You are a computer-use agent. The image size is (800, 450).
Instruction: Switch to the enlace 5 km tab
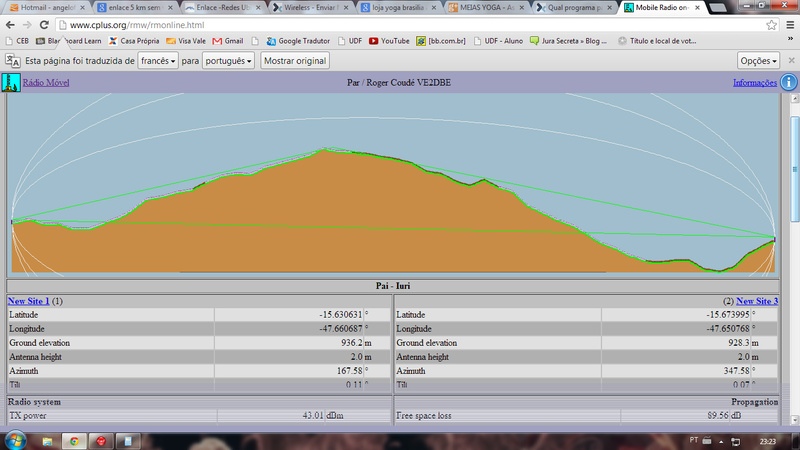[135, 8]
